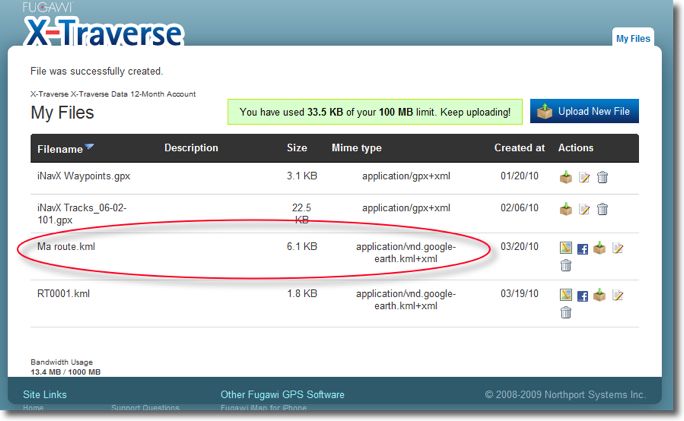Edit the iNavX Tracks_06-02-101.gpx entry

click(584, 209)
